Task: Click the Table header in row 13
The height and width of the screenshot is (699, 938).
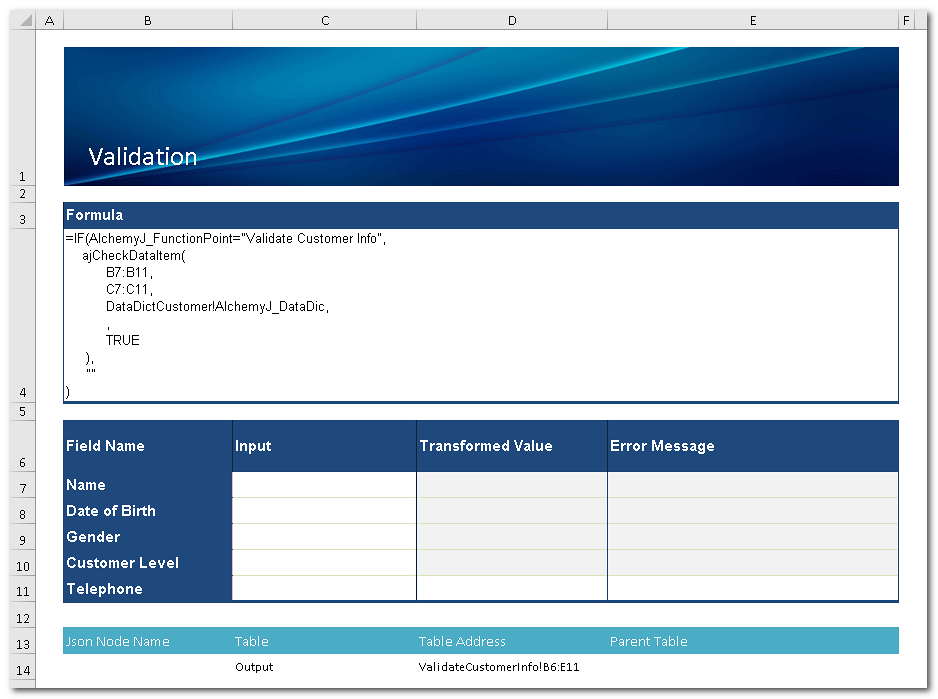Action: [x=324, y=641]
